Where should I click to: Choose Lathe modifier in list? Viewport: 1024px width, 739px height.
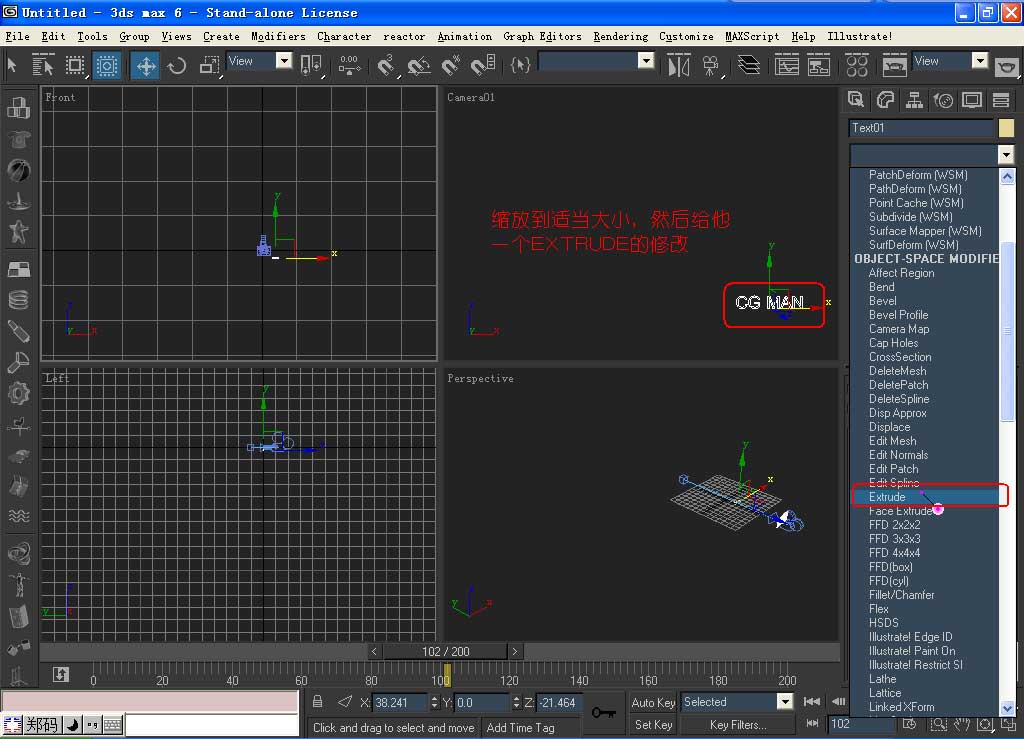tap(882, 679)
